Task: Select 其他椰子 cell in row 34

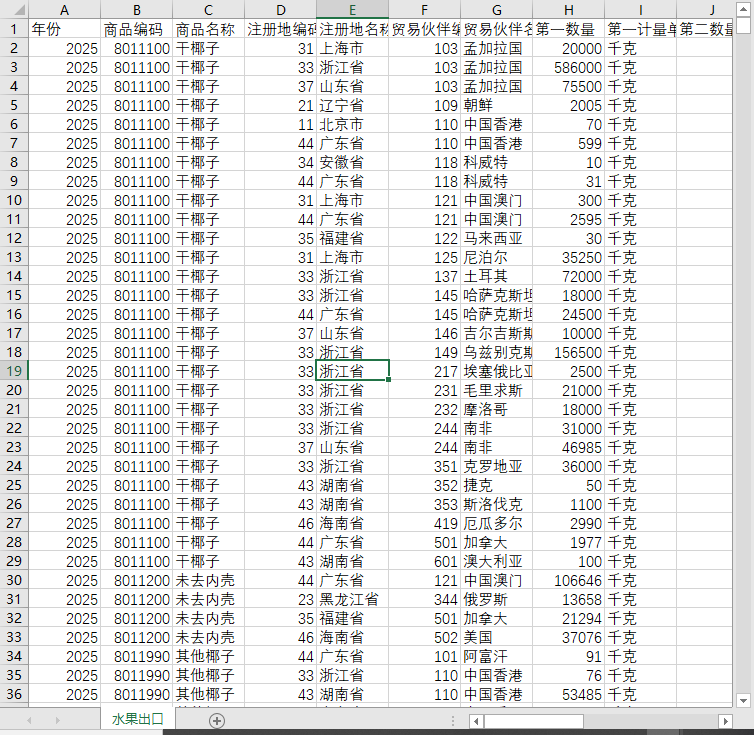Action: point(208,656)
